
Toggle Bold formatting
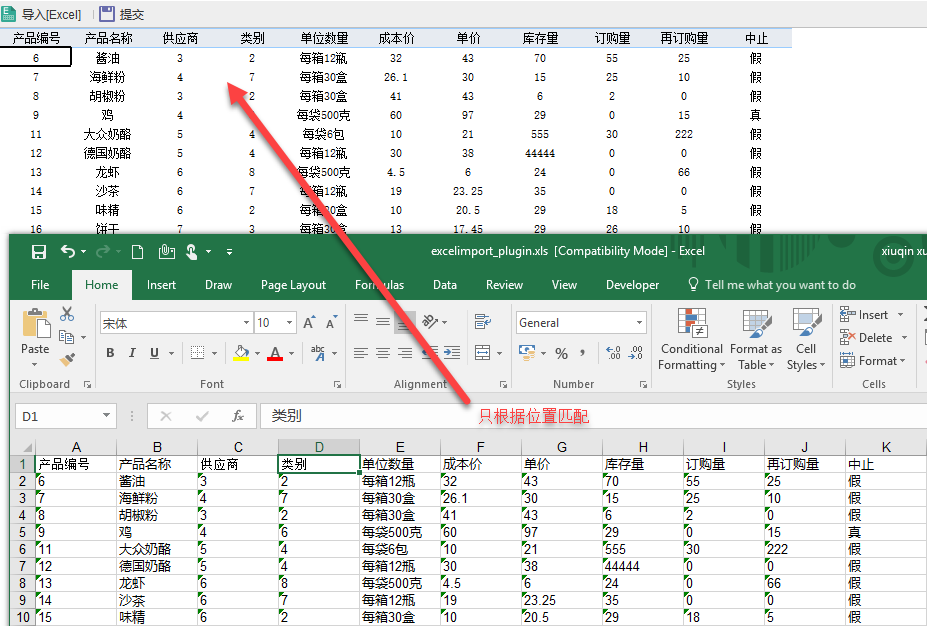110,353
